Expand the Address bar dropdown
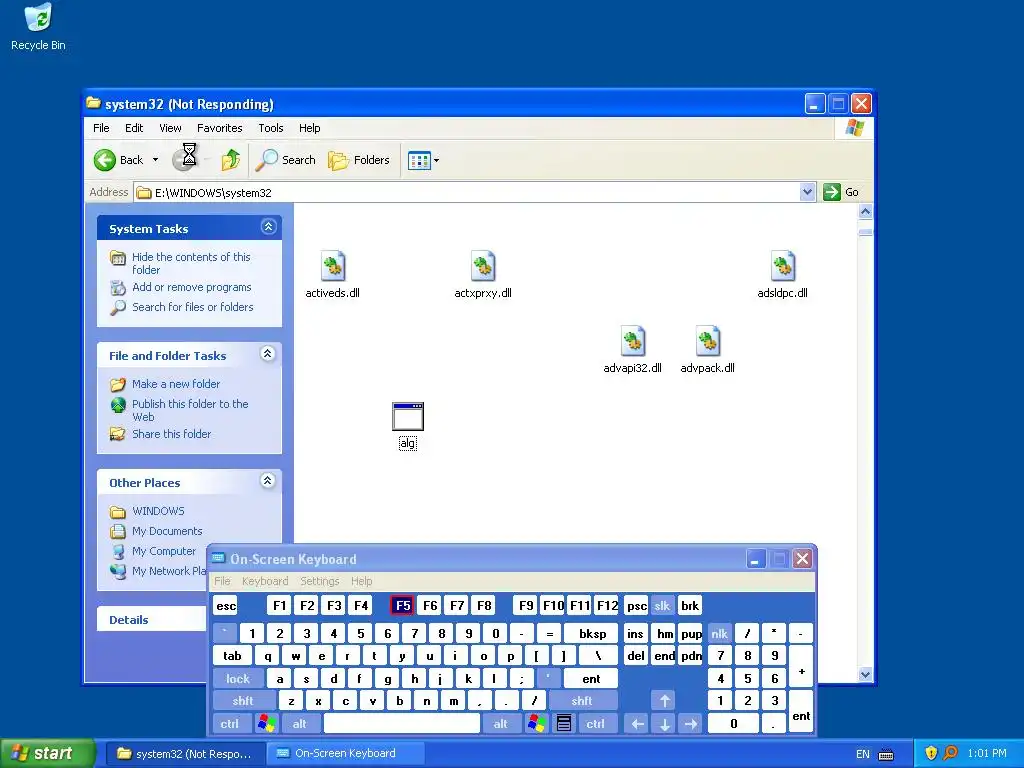The height and width of the screenshot is (768, 1024). point(807,192)
